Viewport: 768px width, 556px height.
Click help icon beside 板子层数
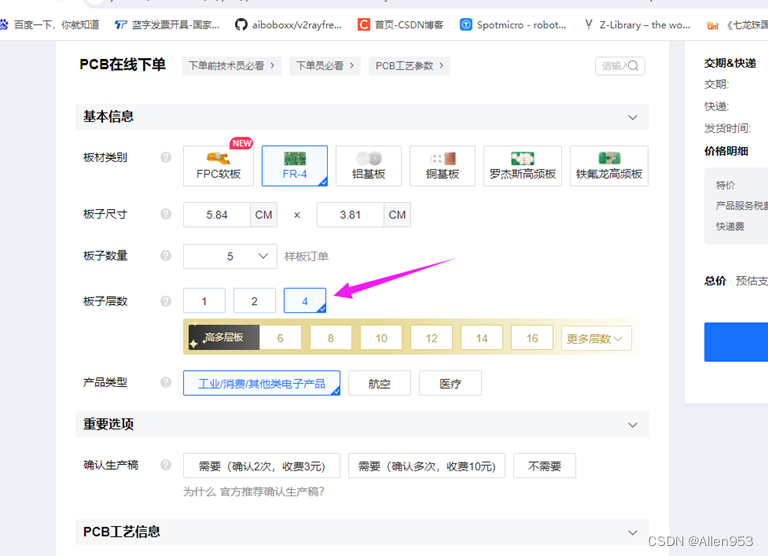tap(166, 301)
